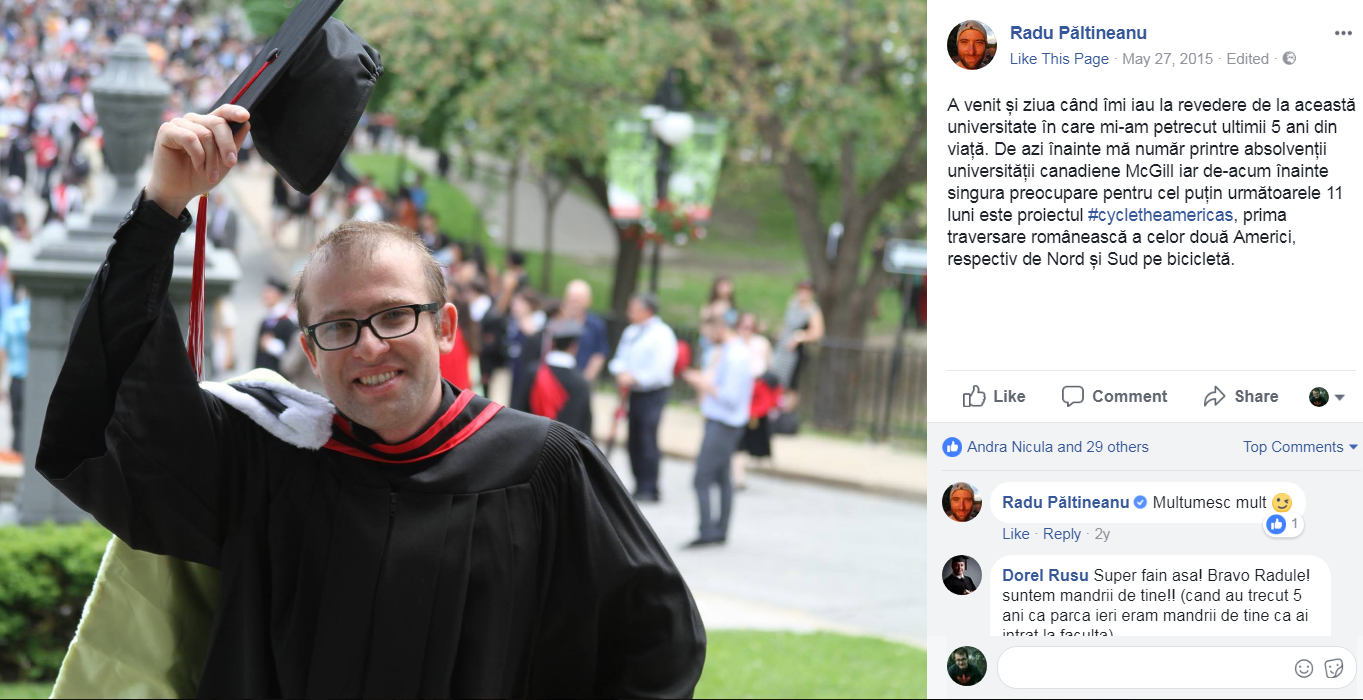Click the emoji smiley in comment box

point(1304,668)
